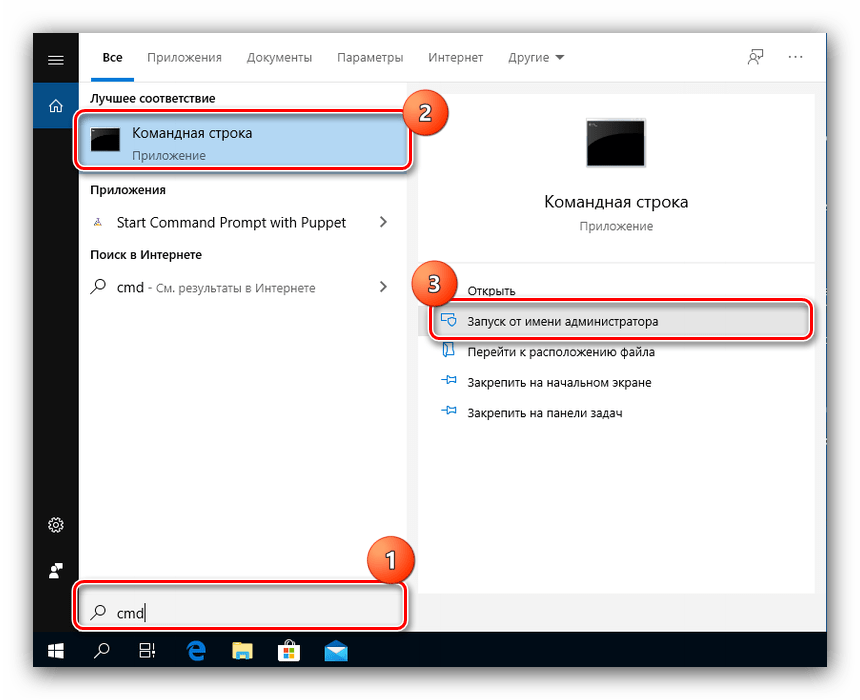The height and width of the screenshot is (700, 860).
Task: Switch to the Интернет tab
Action: [x=455, y=58]
